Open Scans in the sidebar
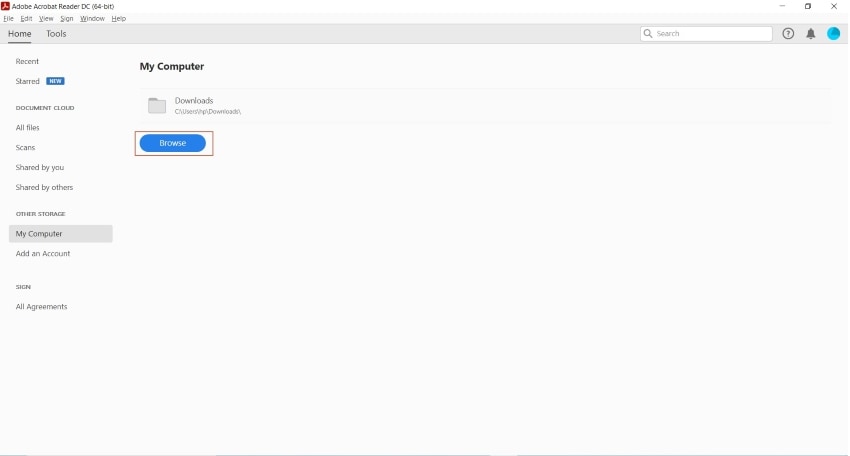850x456 pixels. 25,147
